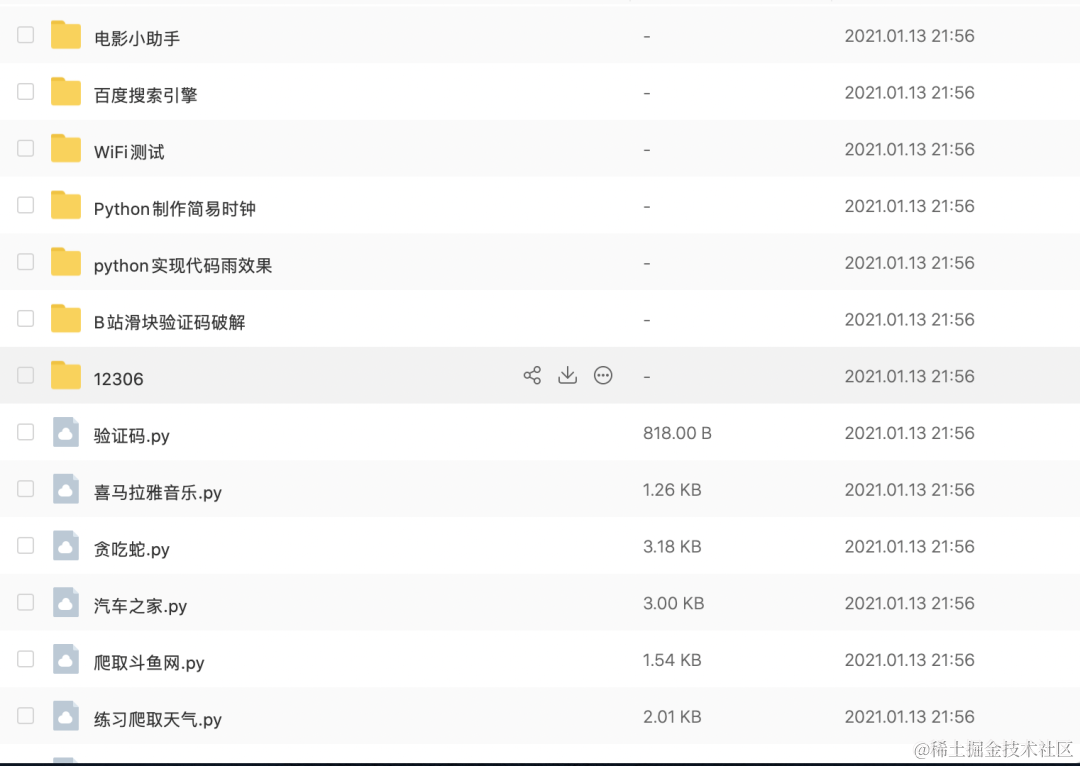This screenshot has height=766, width=1080.
Task: Select the 汽车之家.py checkbox
Action: pos(25,602)
